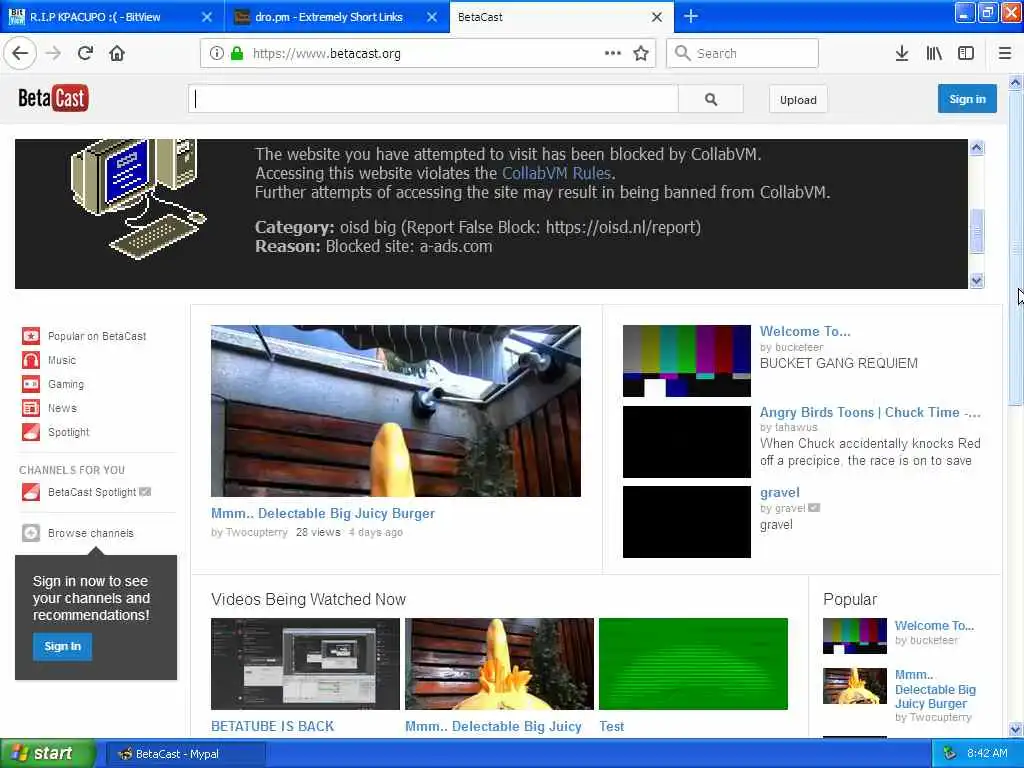1024x768 pixels.
Task: Select the BetaCast browser tab
Action: point(561,16)
